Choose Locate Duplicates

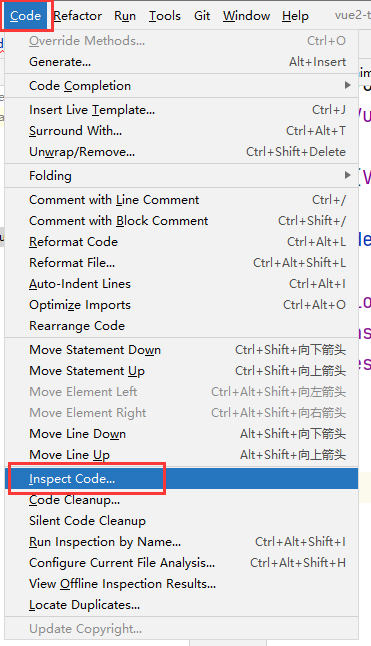point(181,604)
